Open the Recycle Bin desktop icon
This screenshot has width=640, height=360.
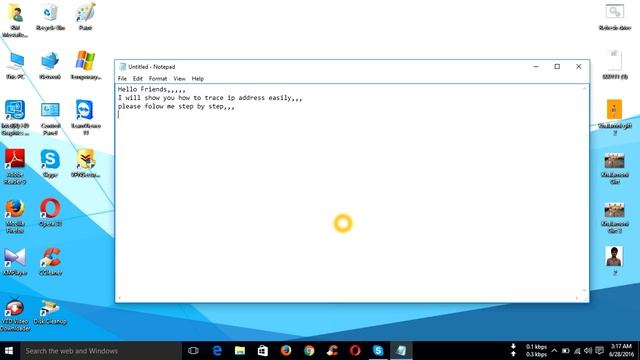pyautogui.click(x=50, y=17)
